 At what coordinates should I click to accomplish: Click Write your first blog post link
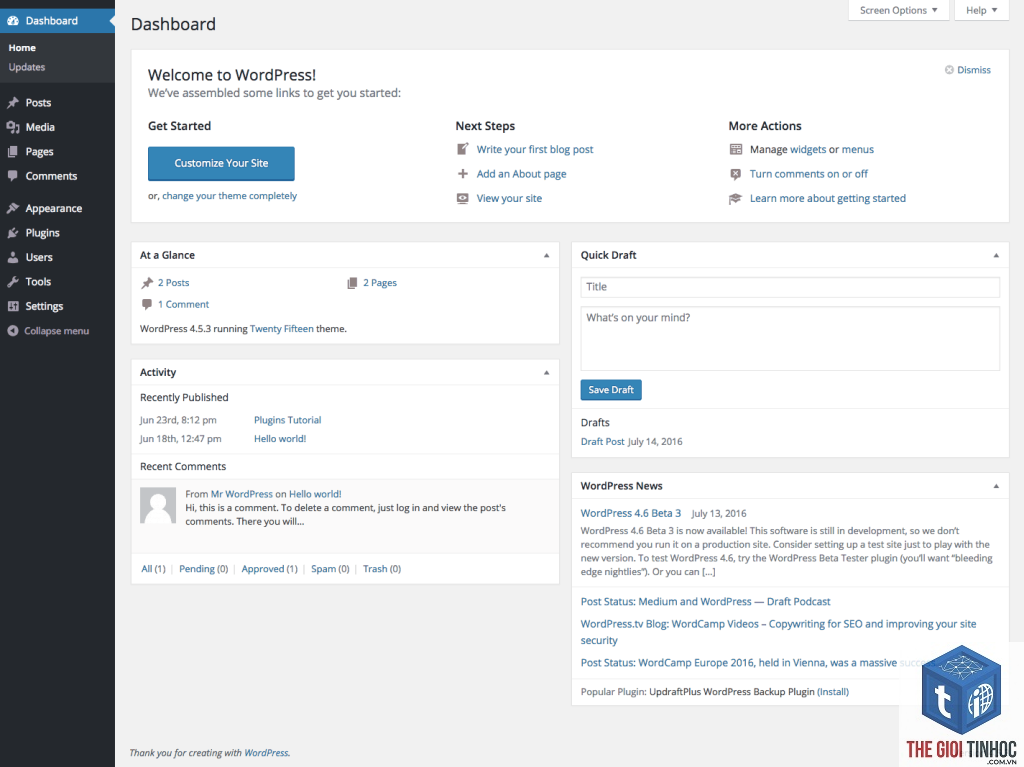coord(535,149)
